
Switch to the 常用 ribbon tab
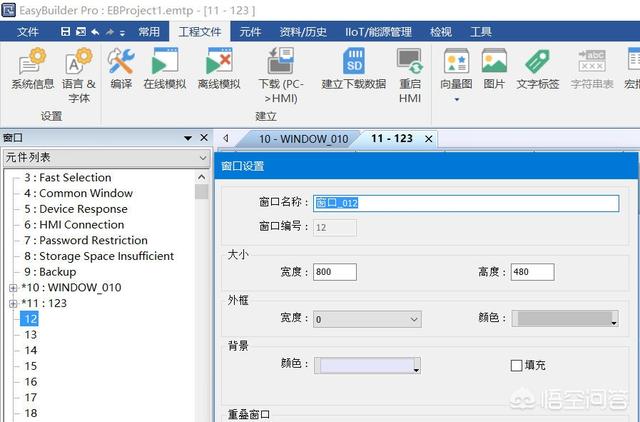point(149,31)
